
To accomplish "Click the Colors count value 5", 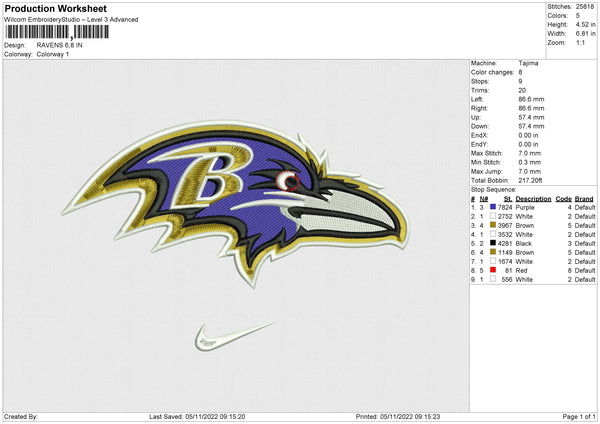I will coord(578,16).
